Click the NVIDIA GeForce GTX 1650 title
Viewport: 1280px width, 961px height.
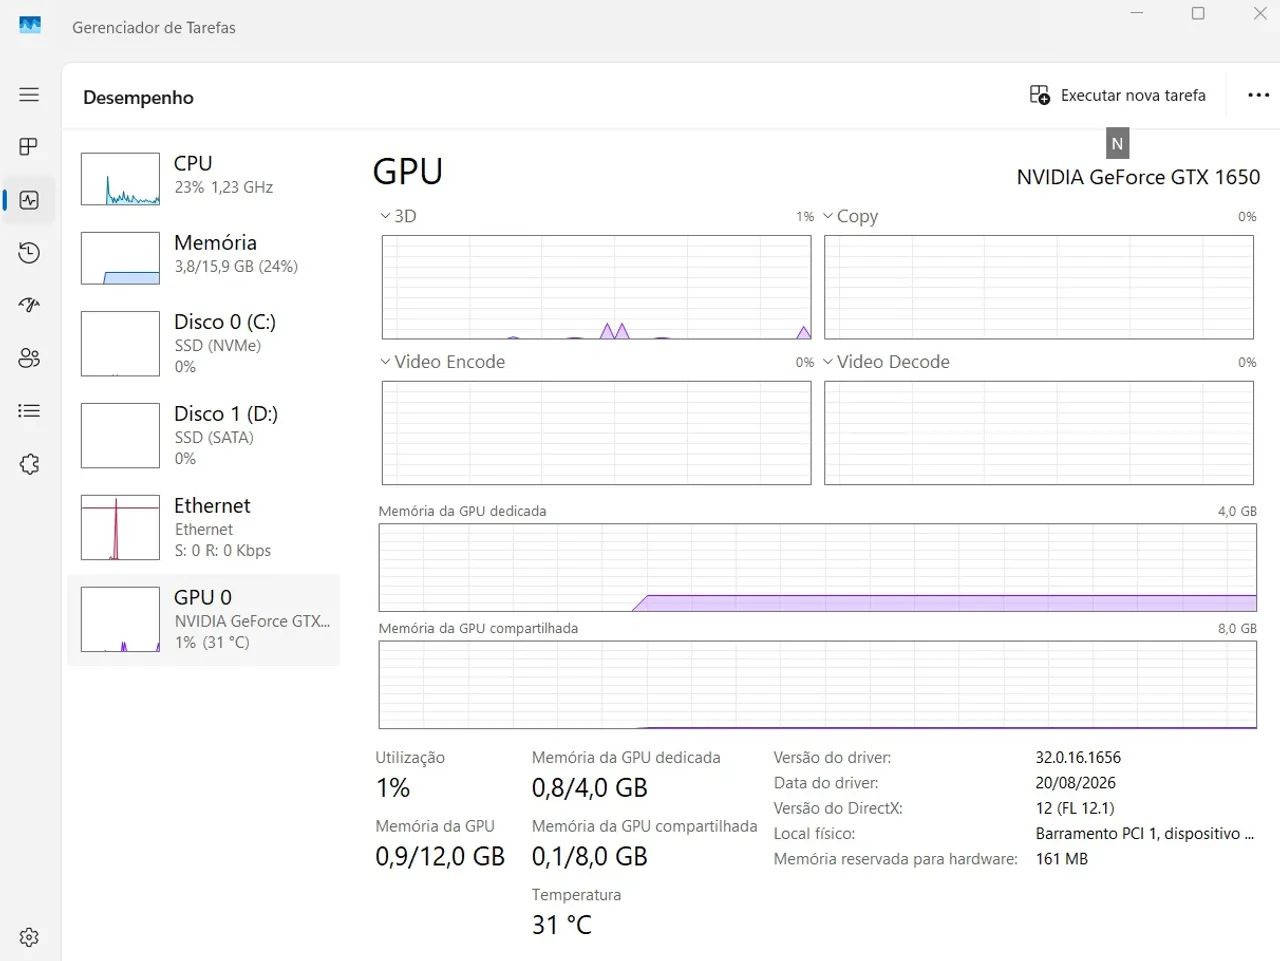1138,177
